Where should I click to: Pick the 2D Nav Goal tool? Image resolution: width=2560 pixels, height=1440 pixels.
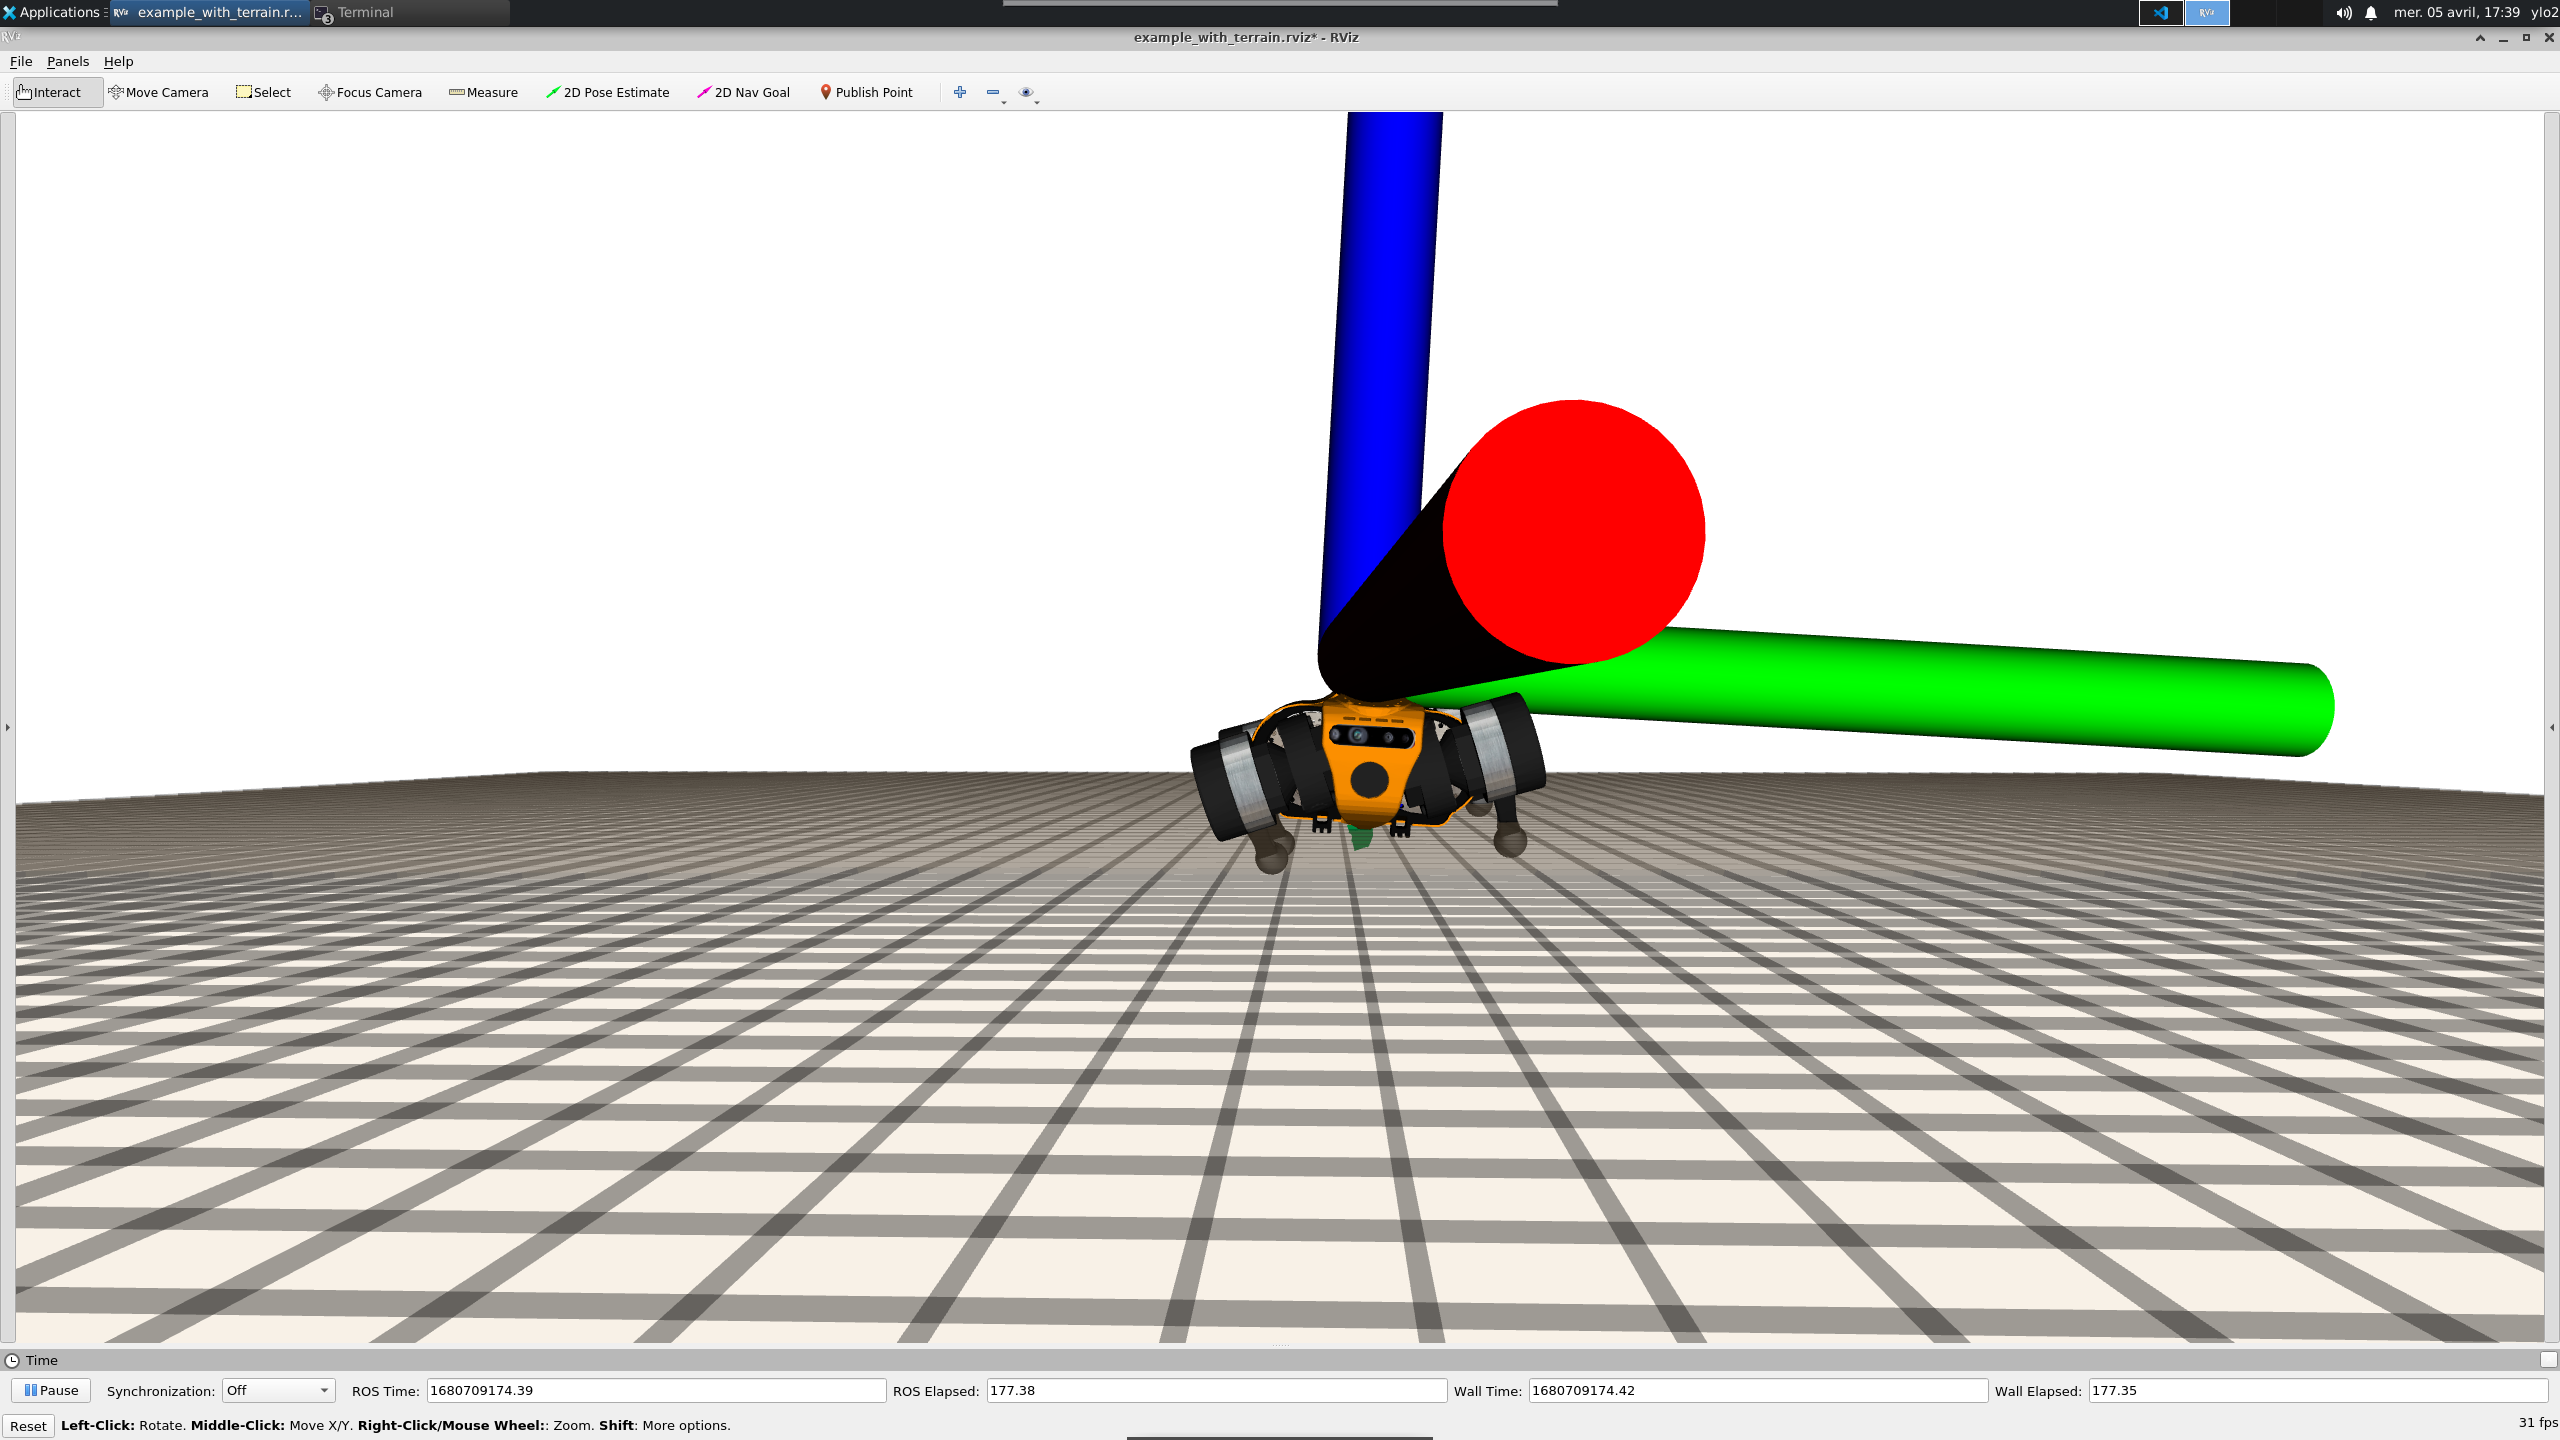coord(743,92)
